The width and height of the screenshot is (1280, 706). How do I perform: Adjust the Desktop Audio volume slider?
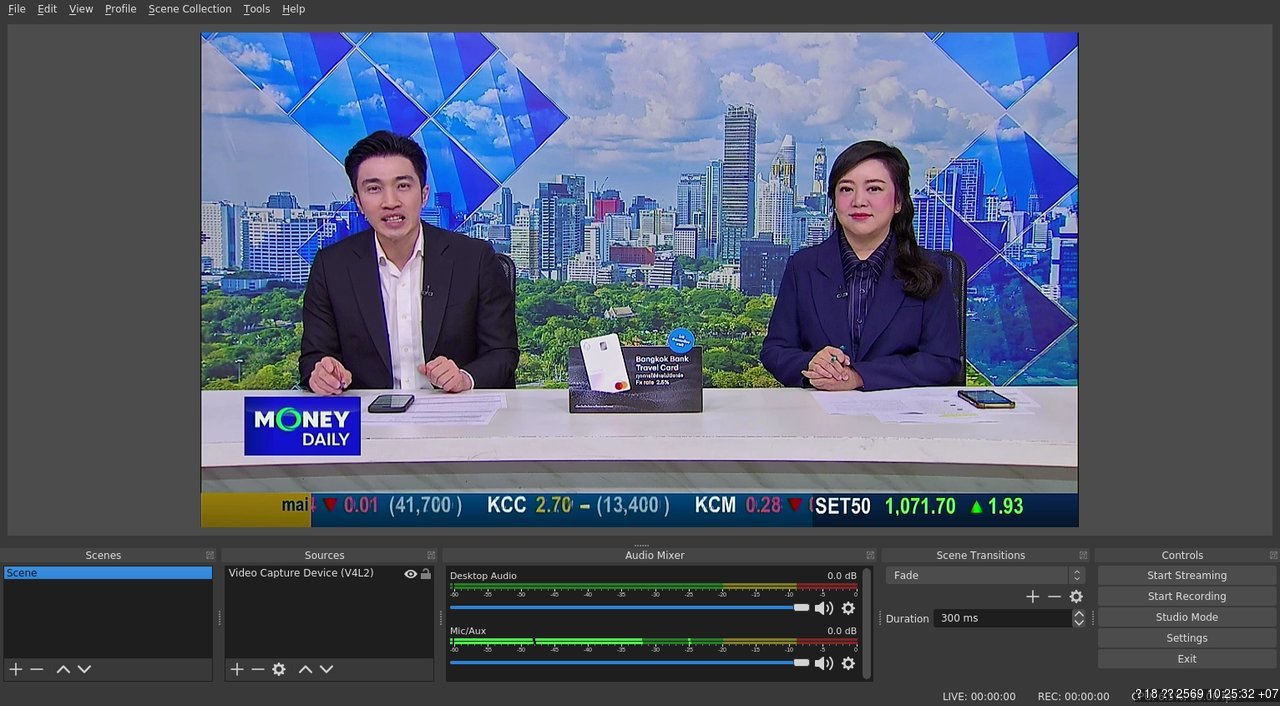[x=629, y=607]
